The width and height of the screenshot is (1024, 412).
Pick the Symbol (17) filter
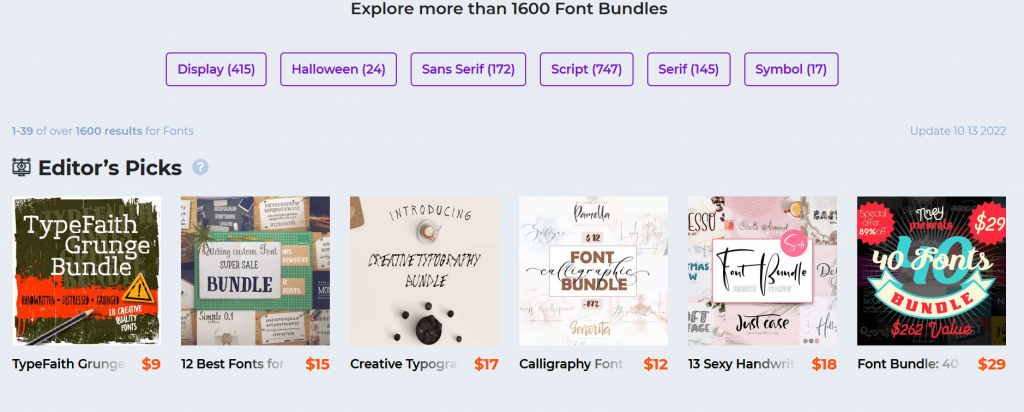point(791,69)
